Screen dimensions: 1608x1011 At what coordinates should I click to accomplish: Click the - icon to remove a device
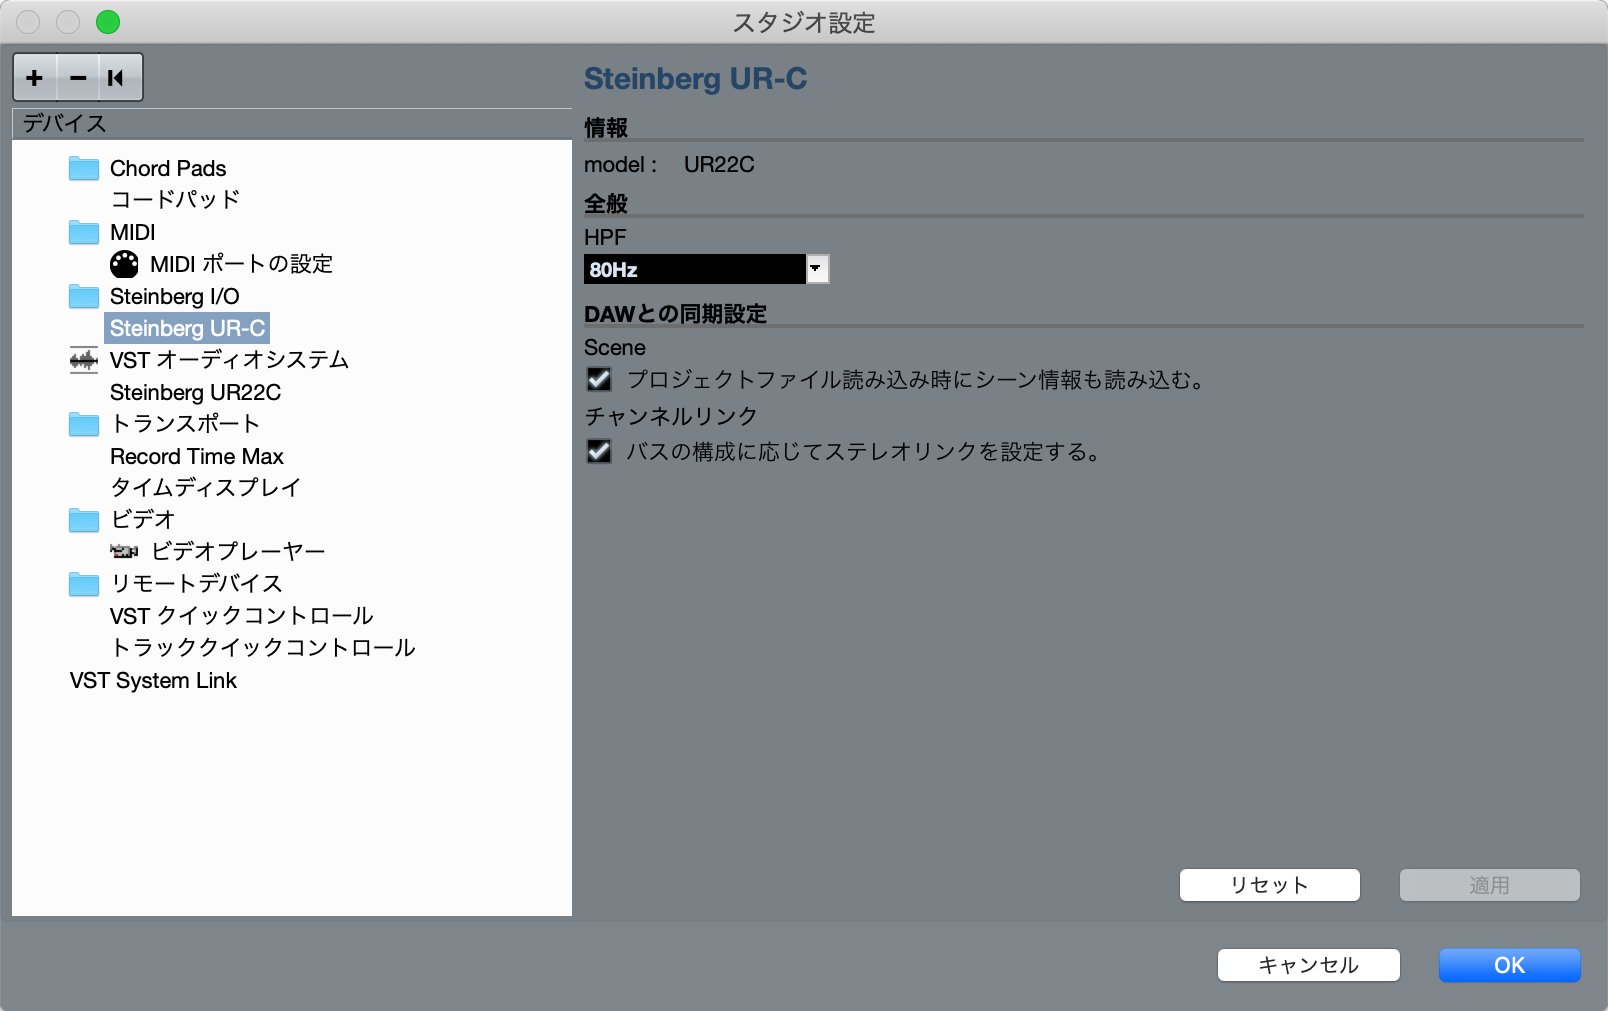point(77,77)
